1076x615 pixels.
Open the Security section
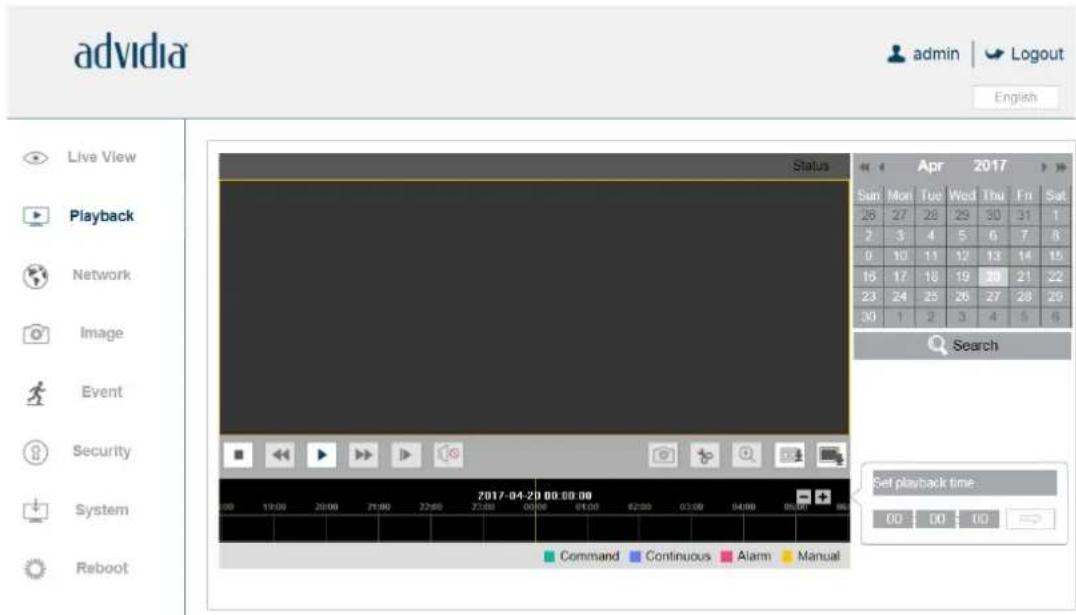pos(102,451)
